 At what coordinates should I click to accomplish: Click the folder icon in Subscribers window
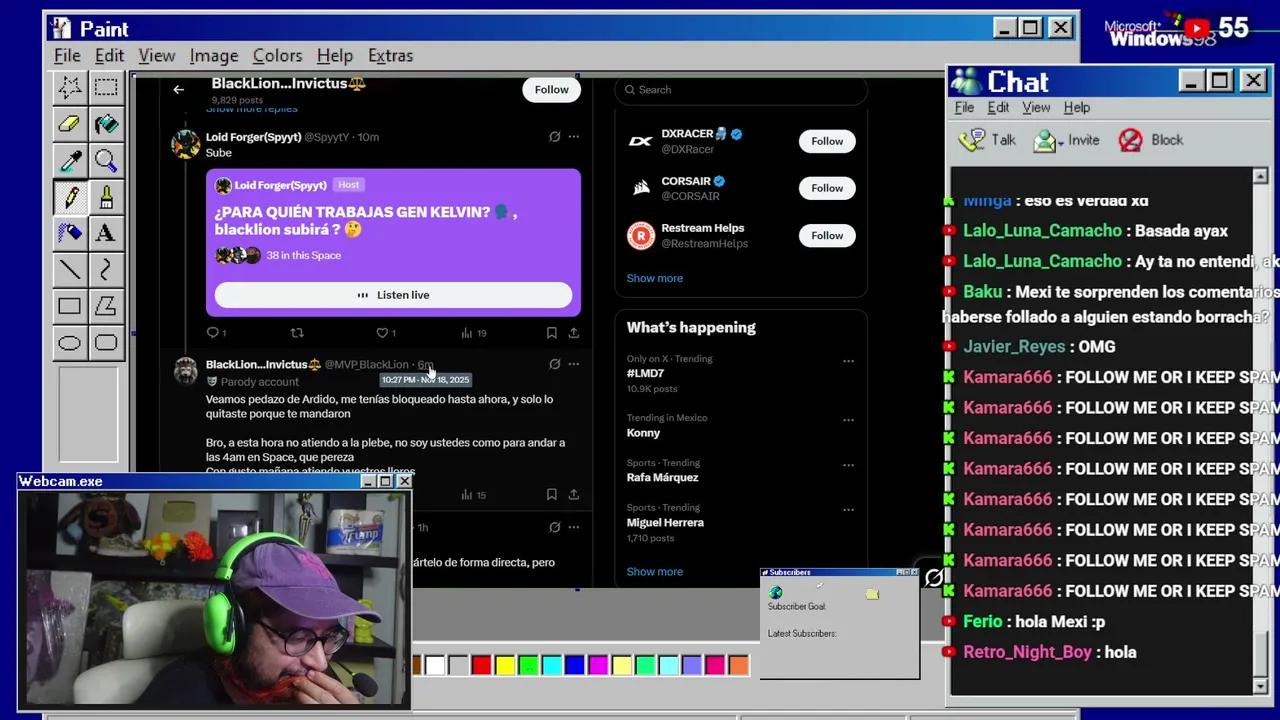coord(872,594)
